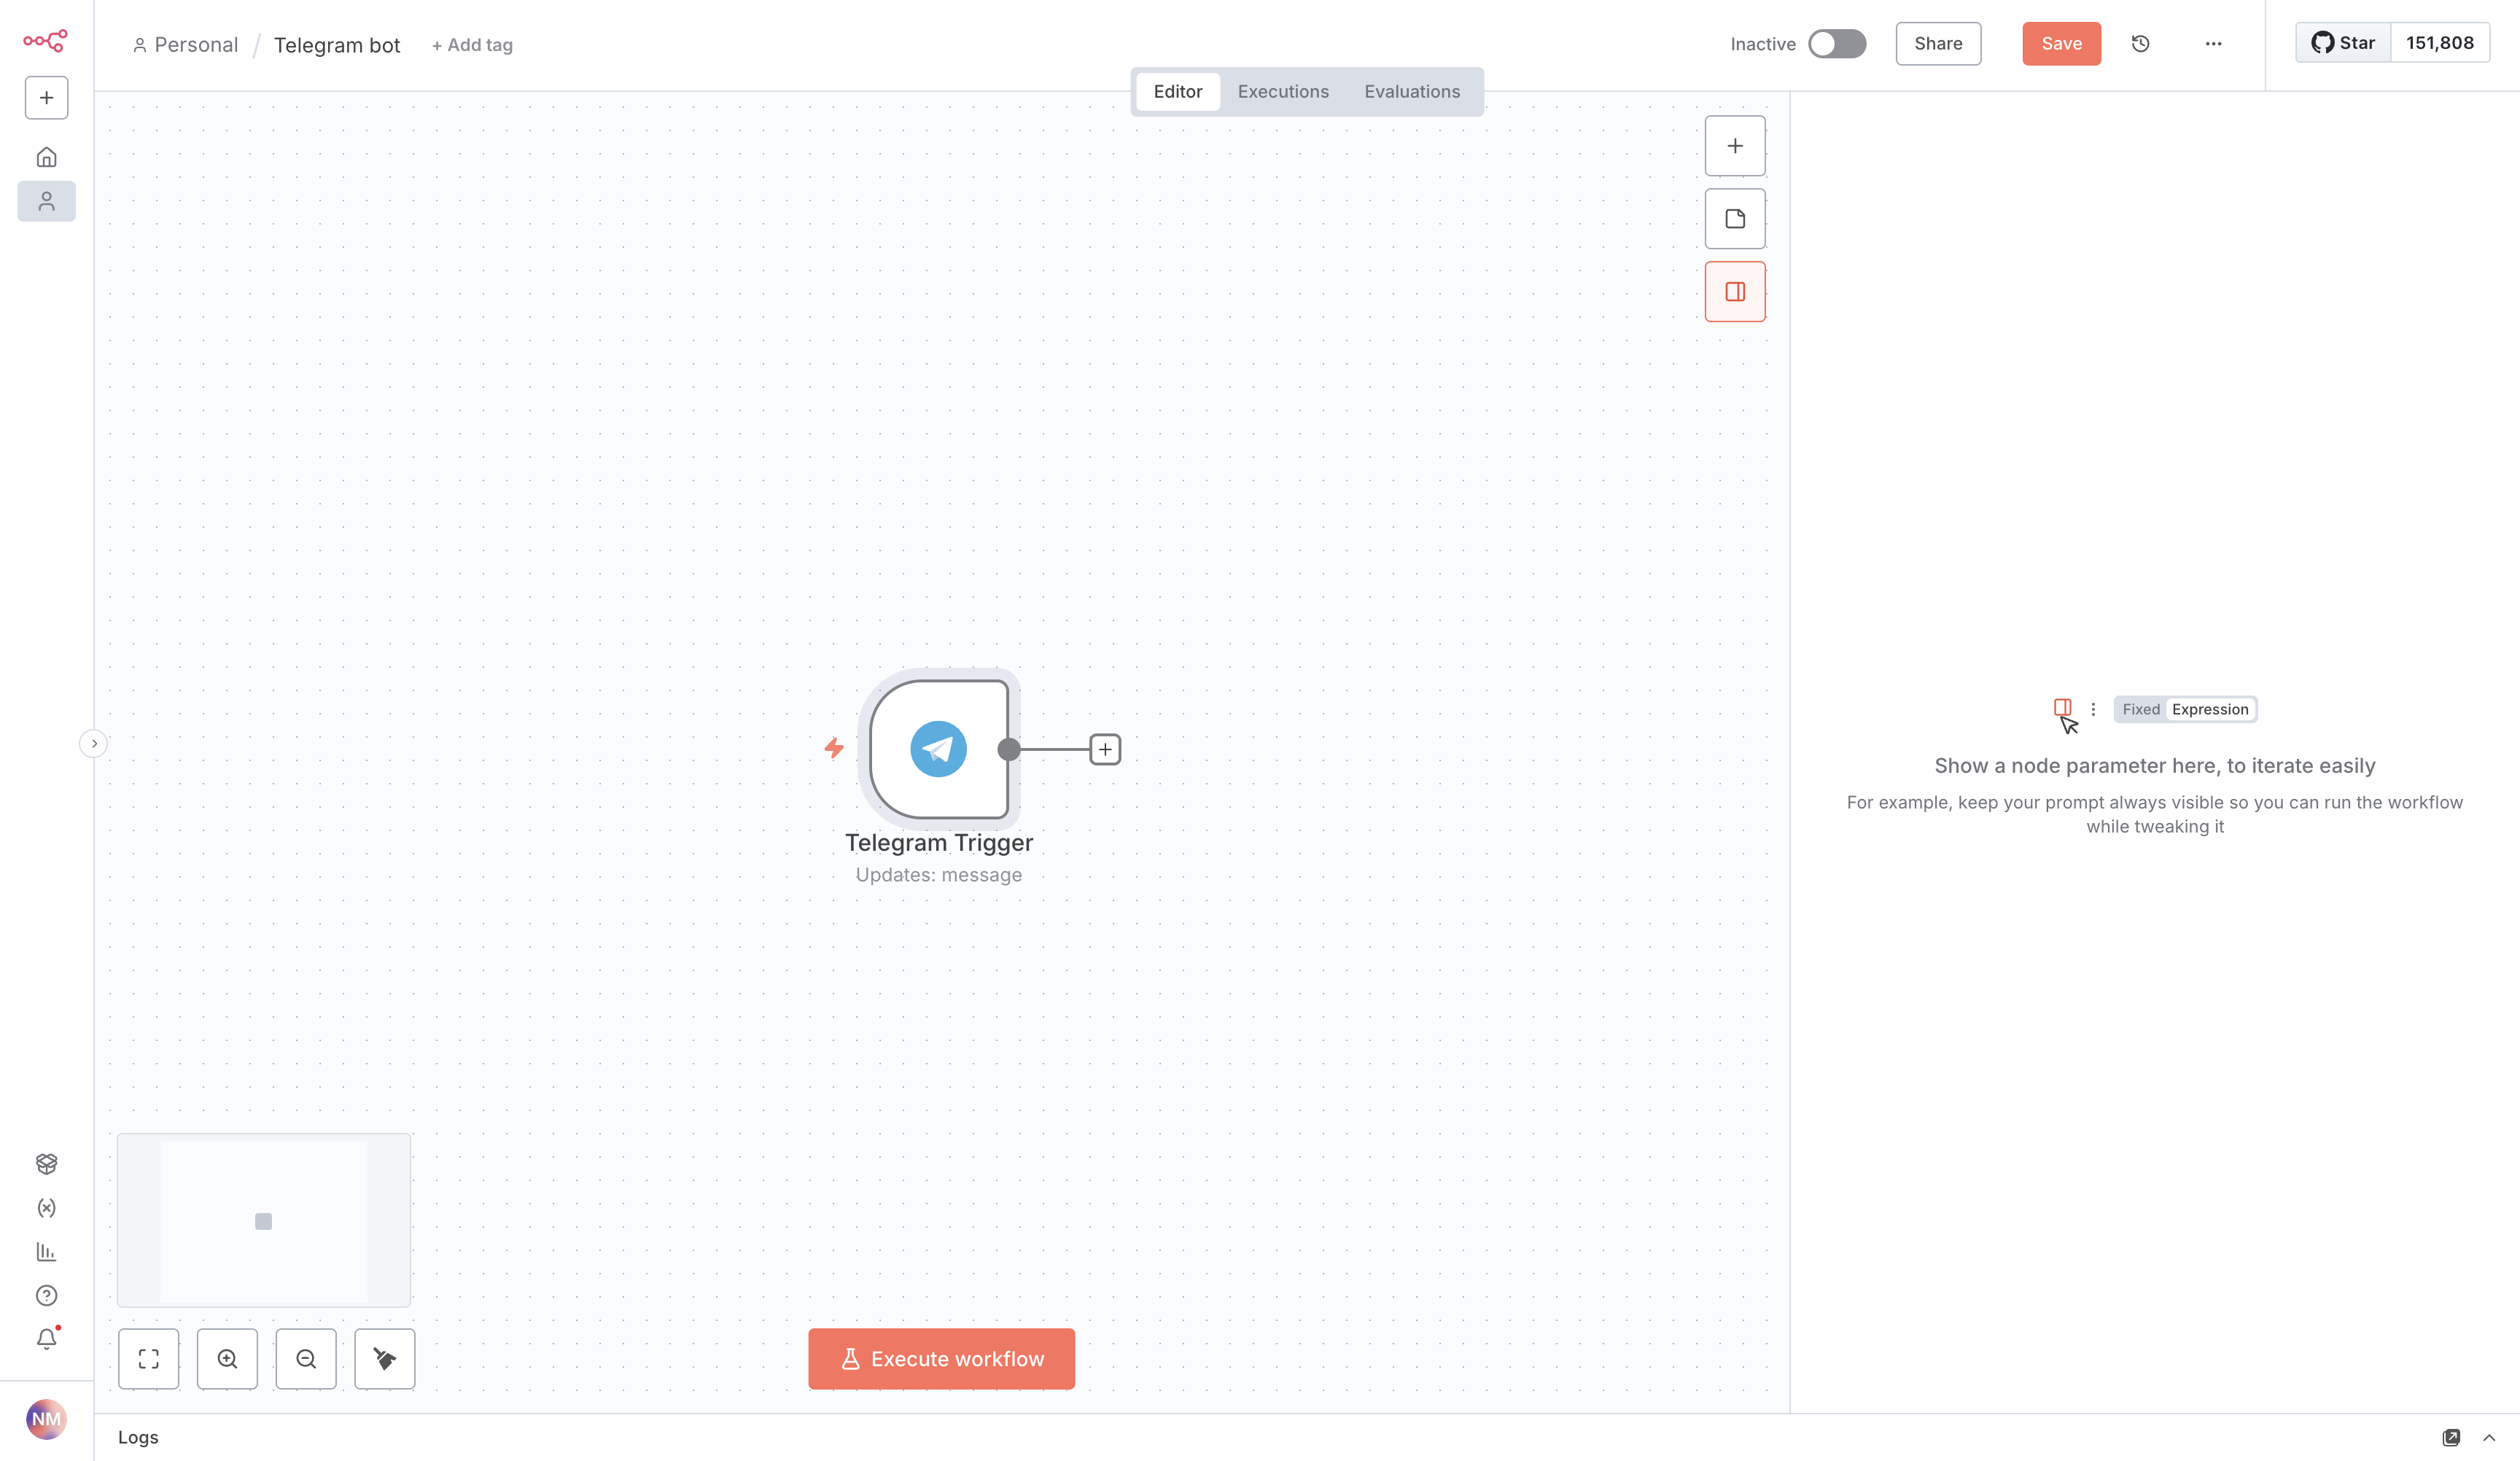Toggle the workflow Inactive switch
2520x1461 pixels.
coord(1836,44)
